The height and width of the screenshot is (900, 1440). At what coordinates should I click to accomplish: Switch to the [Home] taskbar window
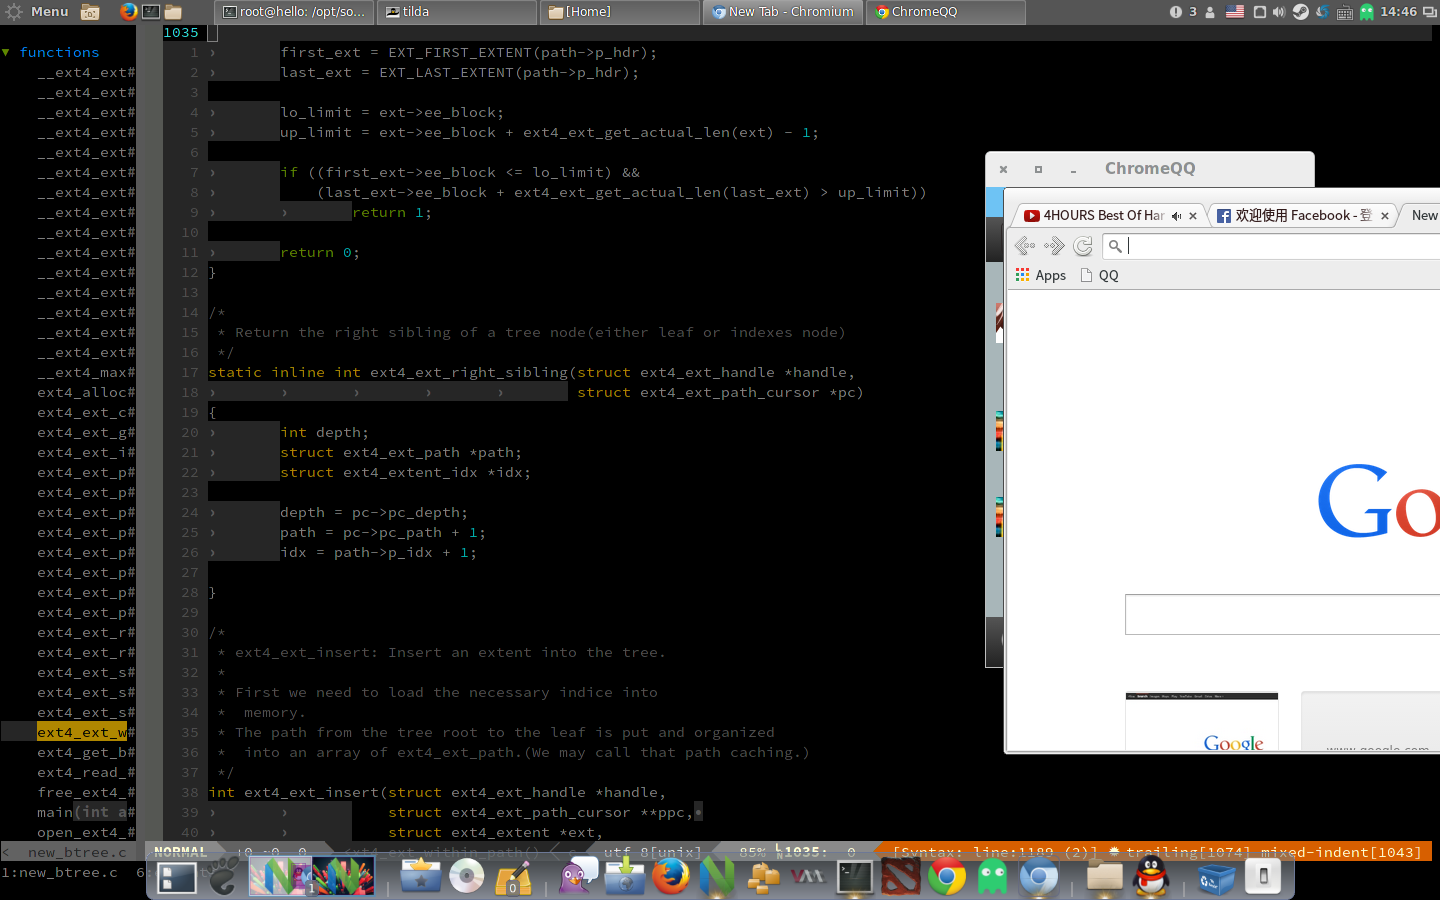(x=620, y=12)
